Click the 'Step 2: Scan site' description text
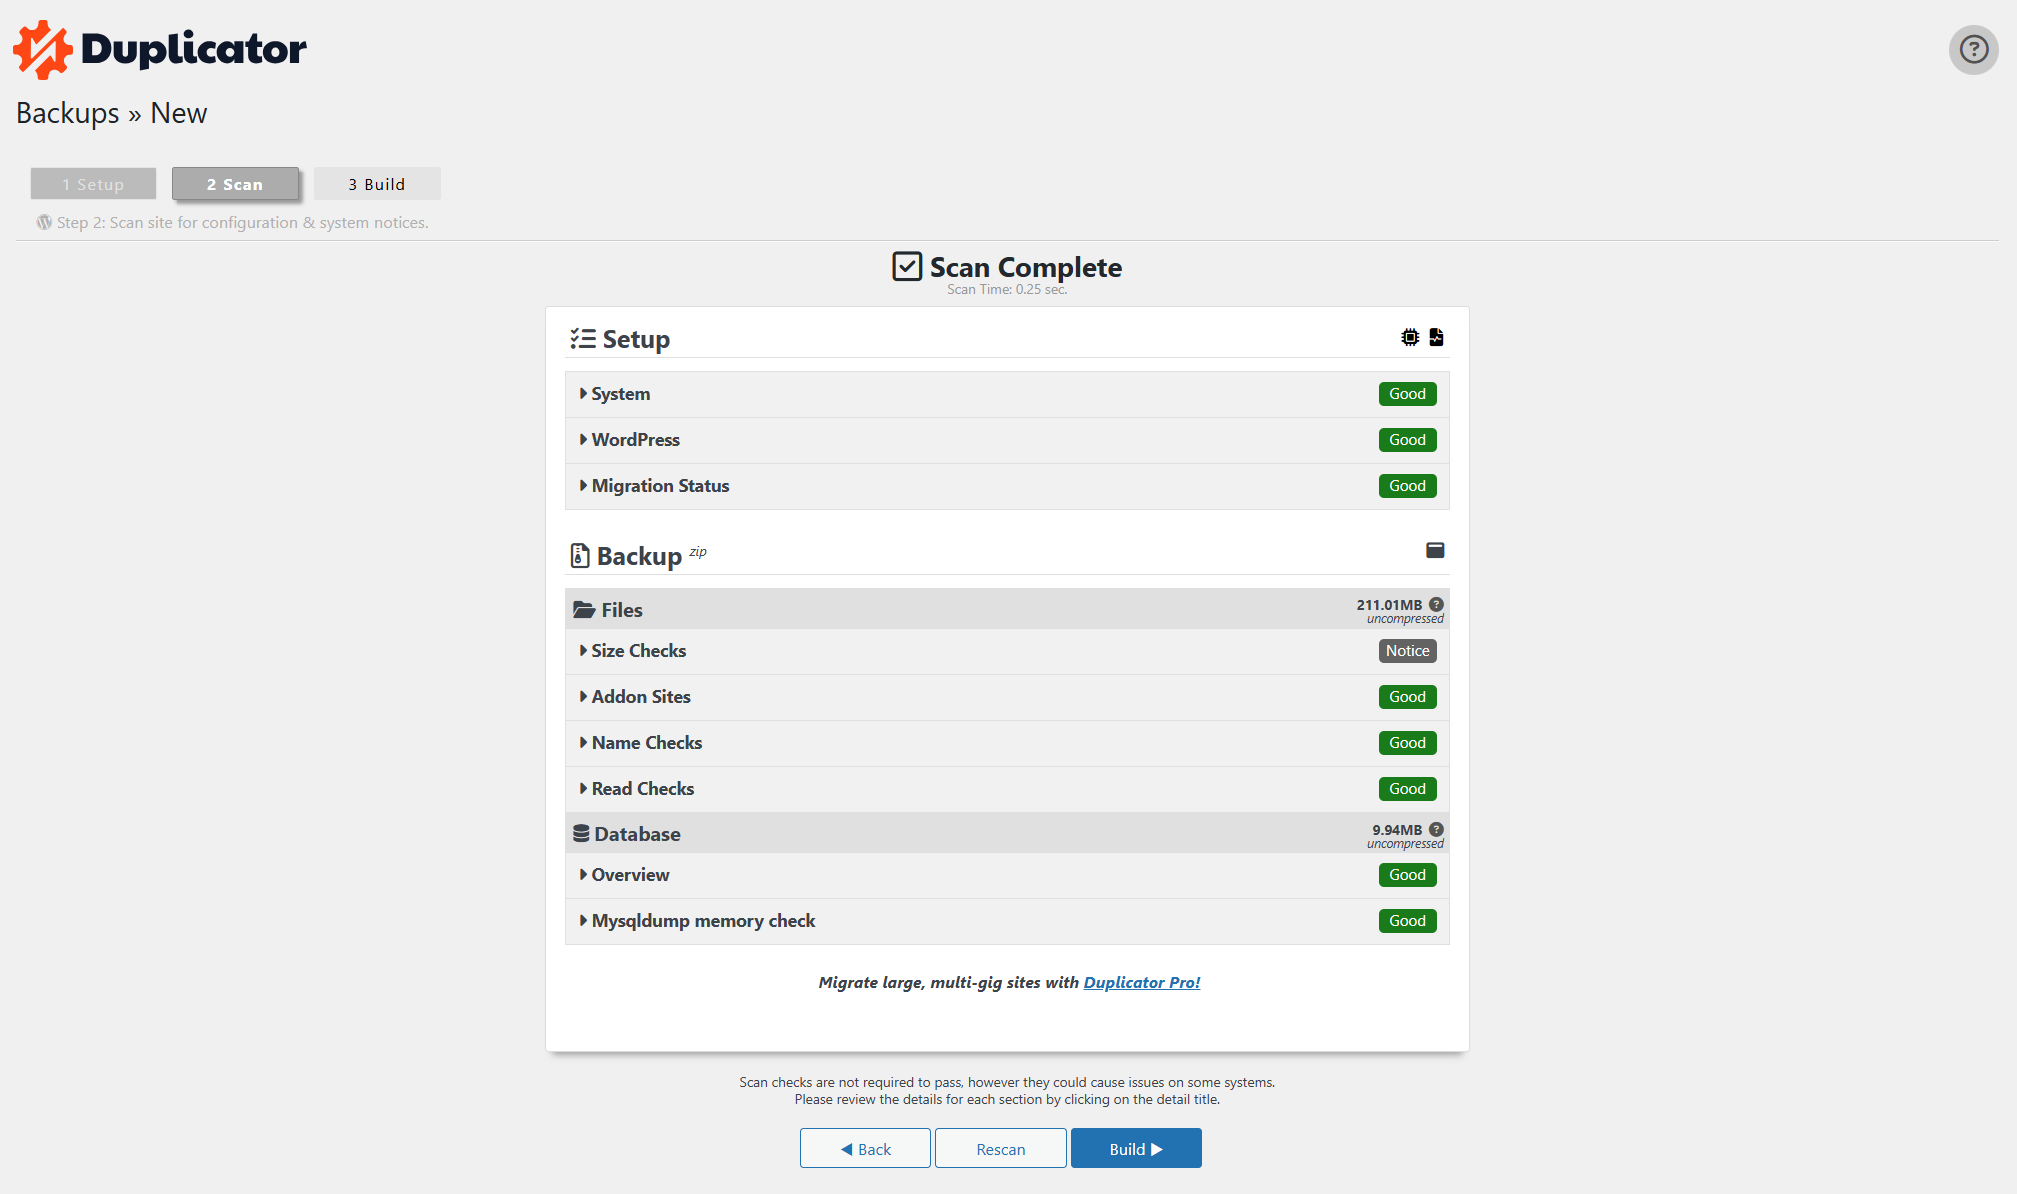2017x1194 pixels. pyautogui.click(x=243, y=223)
